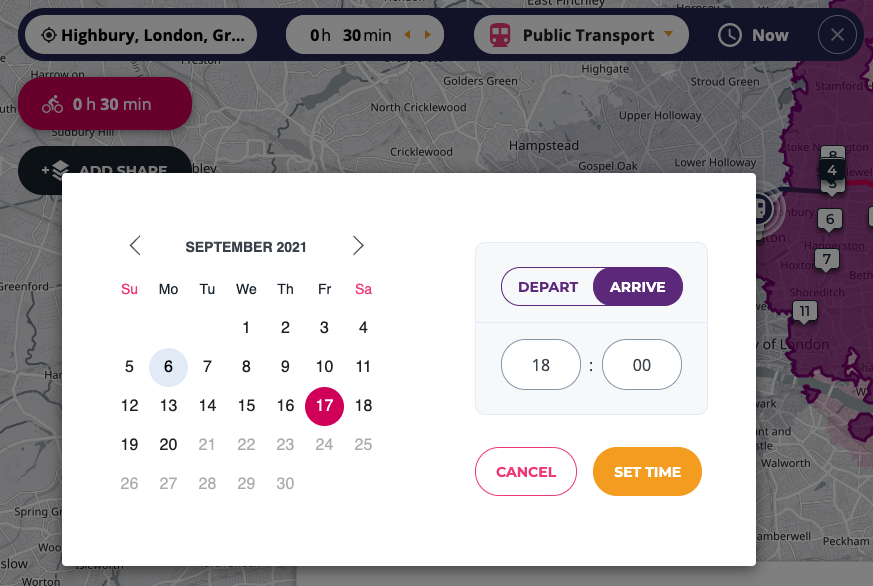Click the add layers icon beside Add Shape
Image resolution: width=873 pixels, height=586 pixels.
click(56, 170)
